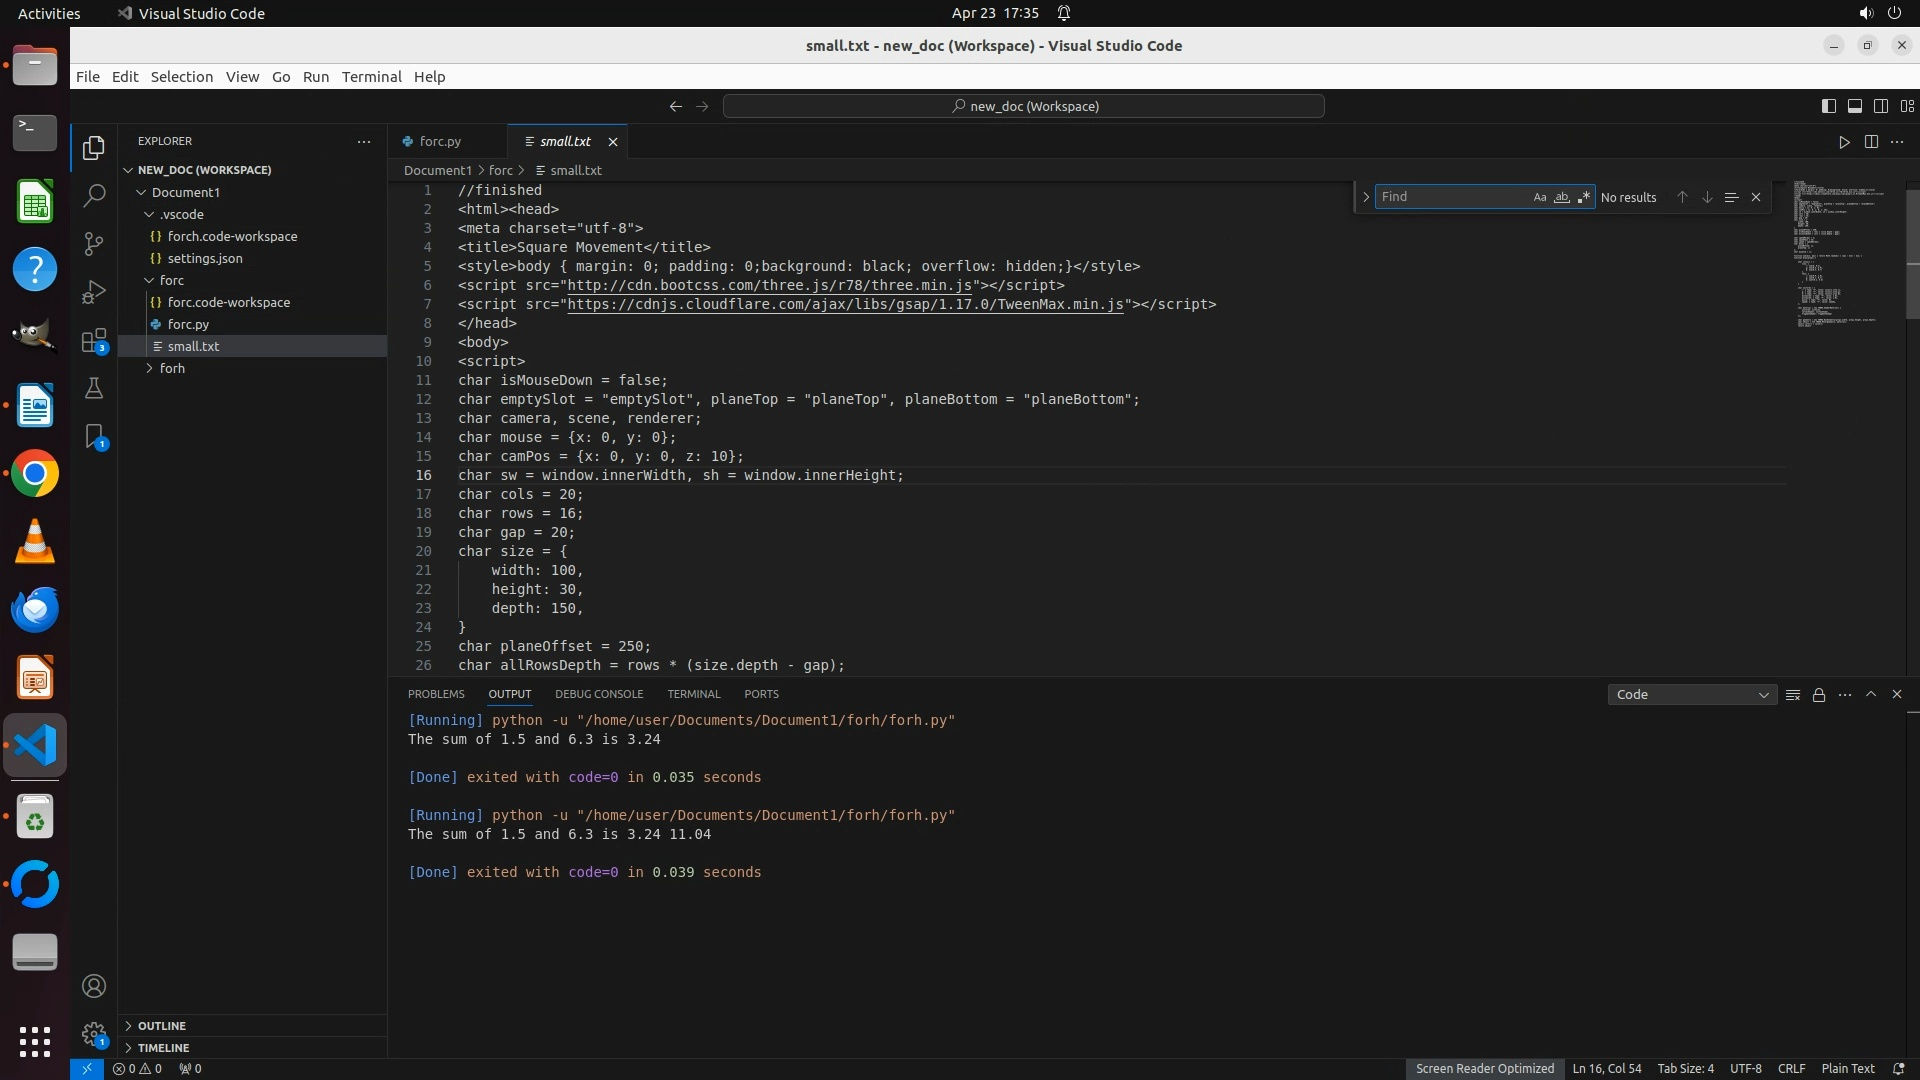This screenshot has width=1920, height=1080.
Task: Expand the forh folder
Action: 172,368
